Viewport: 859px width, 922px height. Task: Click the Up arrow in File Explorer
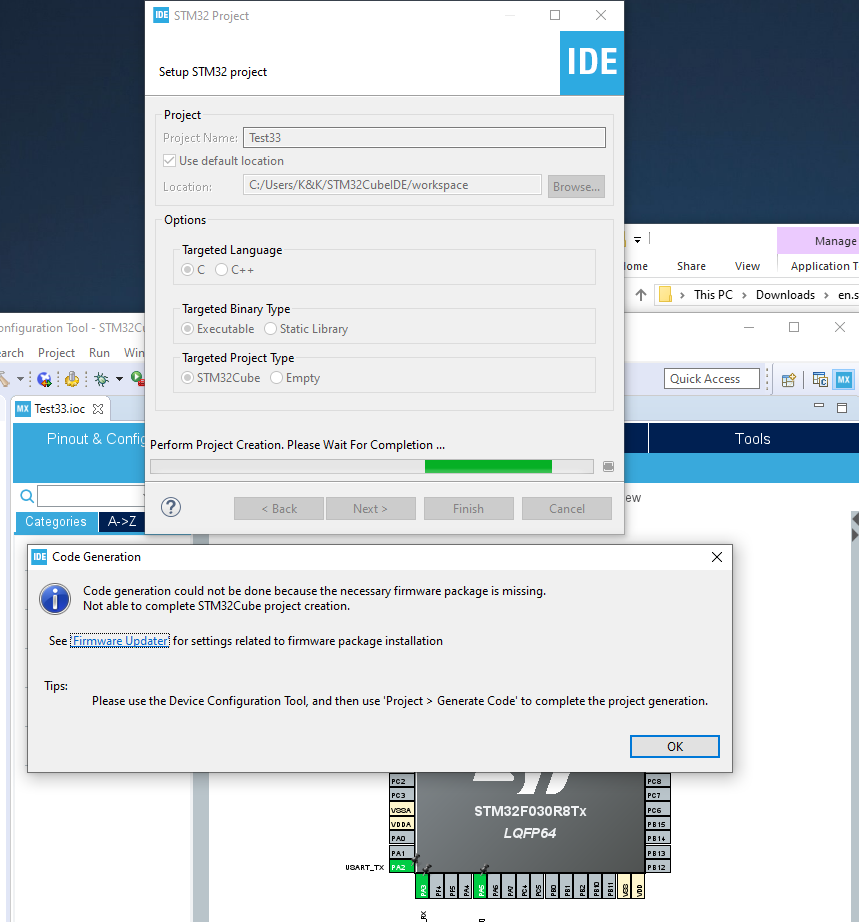641,295
